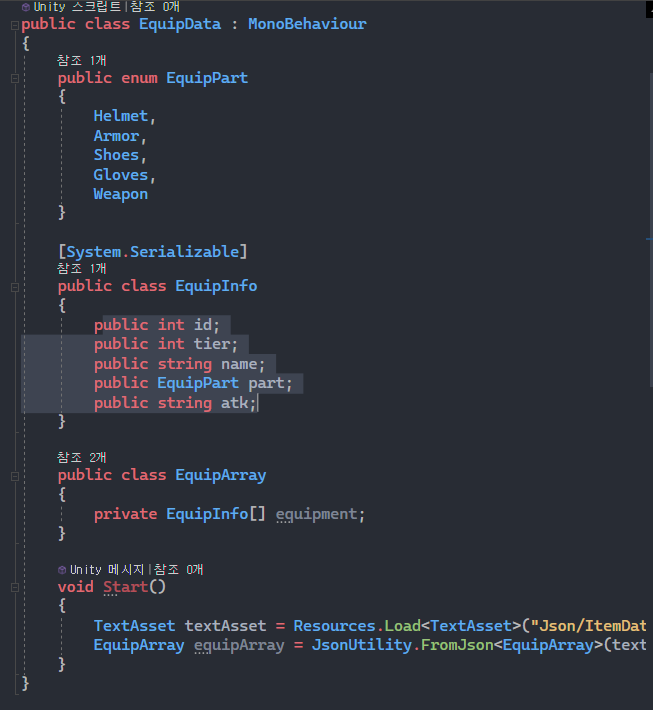Collapse the EquipArray class block

click(14, 476)
